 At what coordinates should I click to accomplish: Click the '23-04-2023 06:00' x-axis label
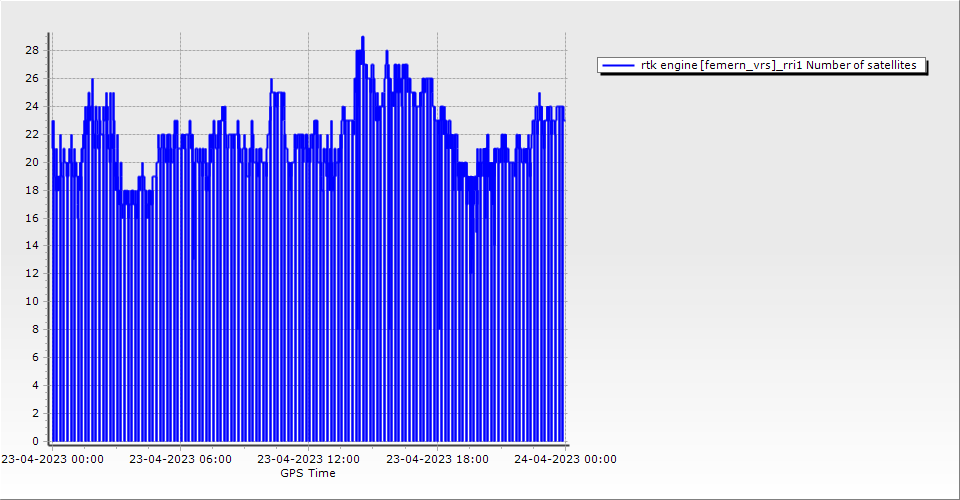click(180, 459)
